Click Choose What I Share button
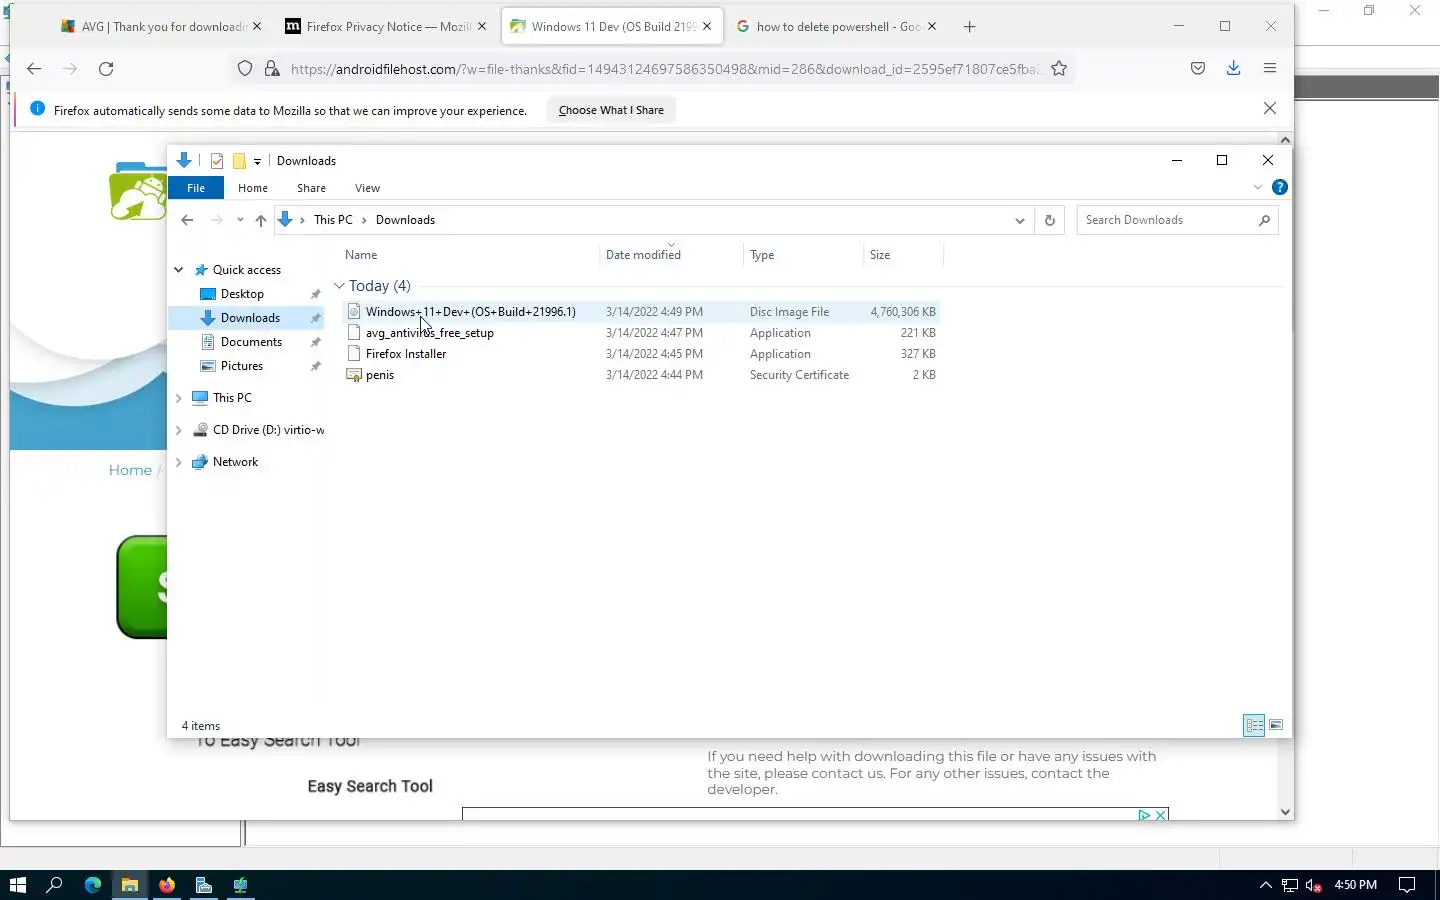Screen dimensions: 1440x900 tap(611, 110)
